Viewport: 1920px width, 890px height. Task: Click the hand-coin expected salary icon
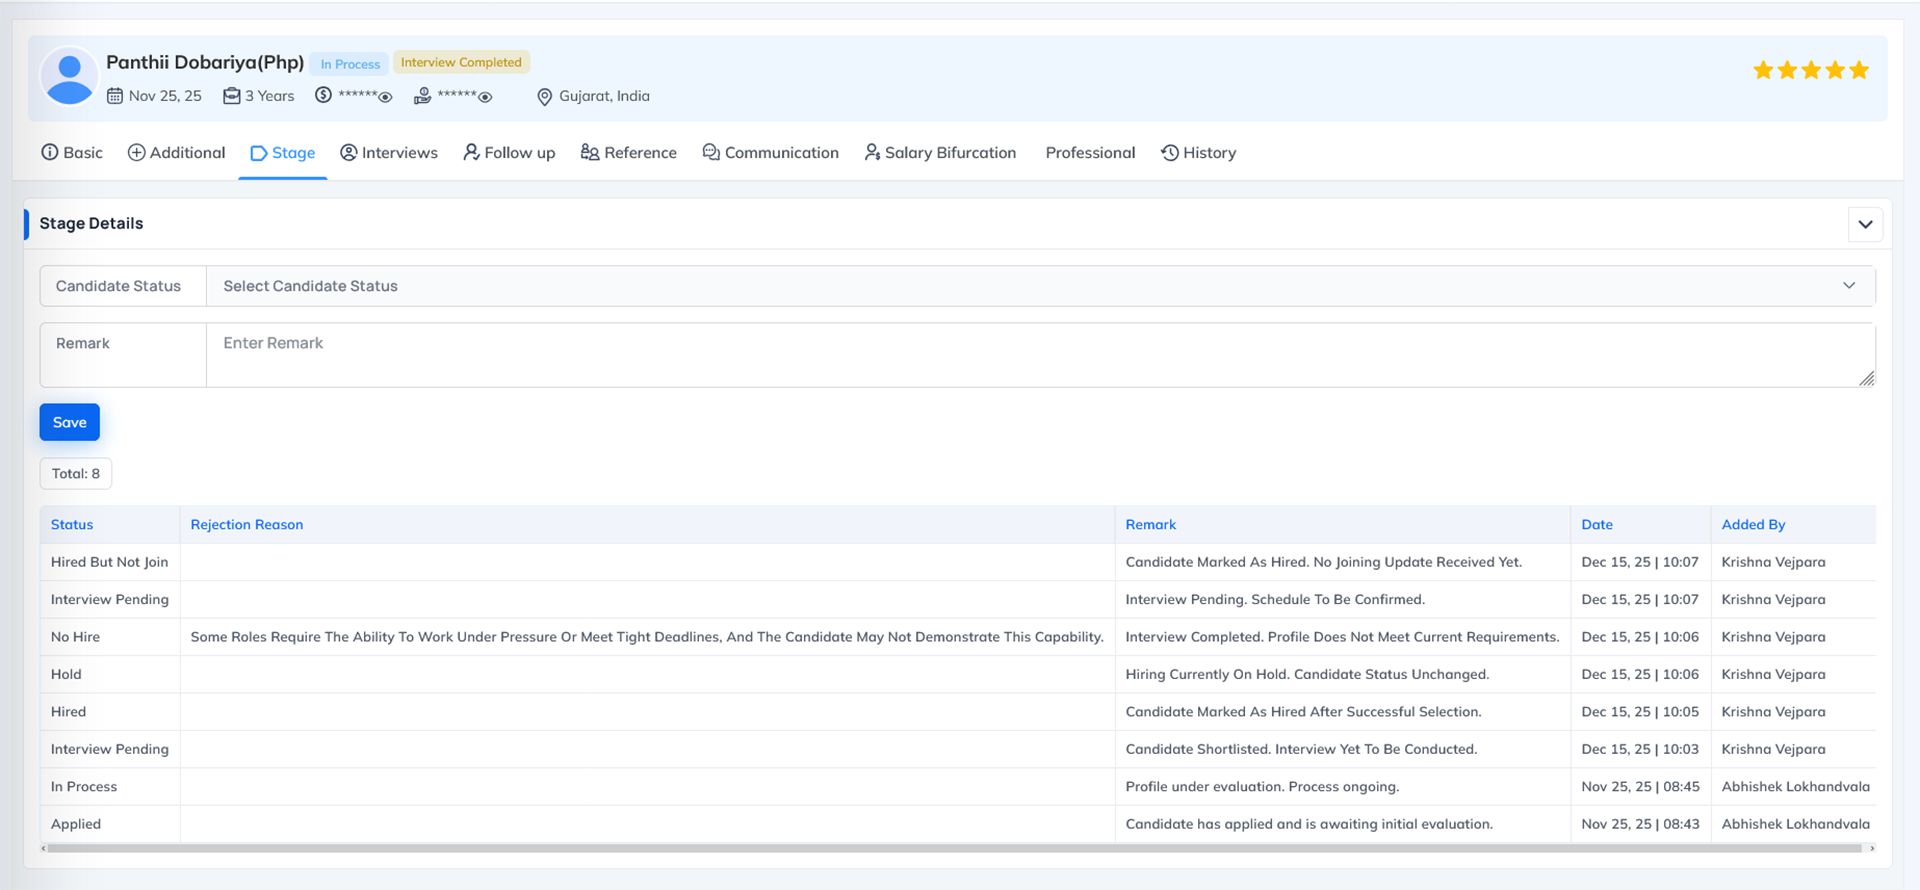423,96
